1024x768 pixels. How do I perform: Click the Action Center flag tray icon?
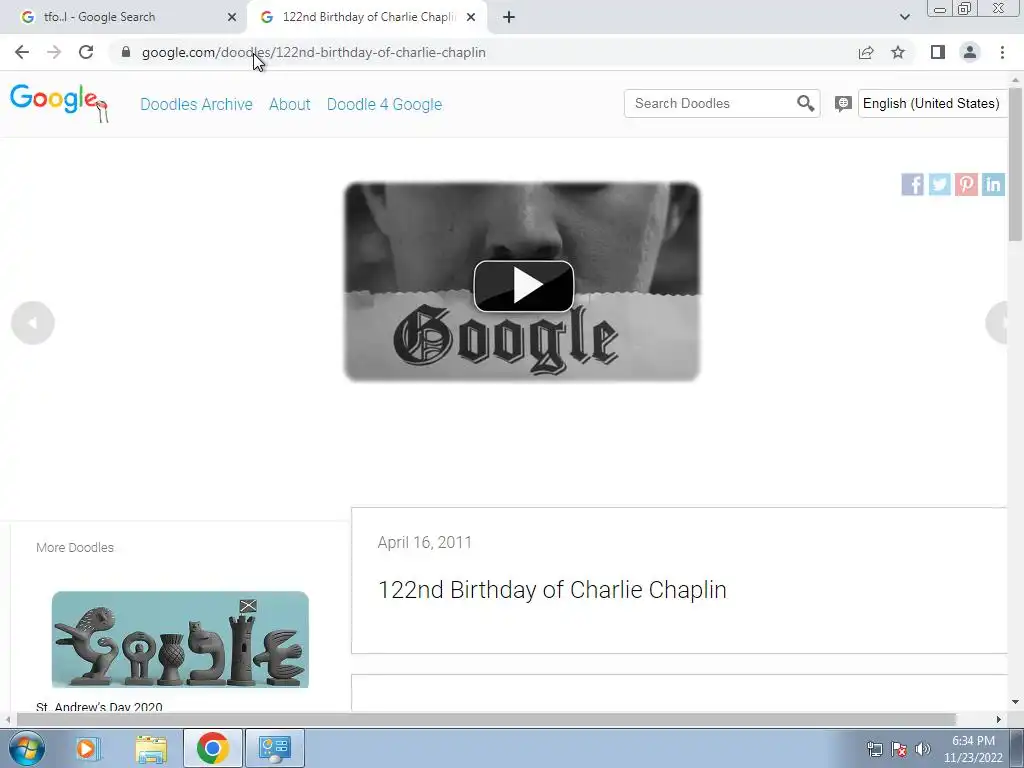click(x=899, y=749)
